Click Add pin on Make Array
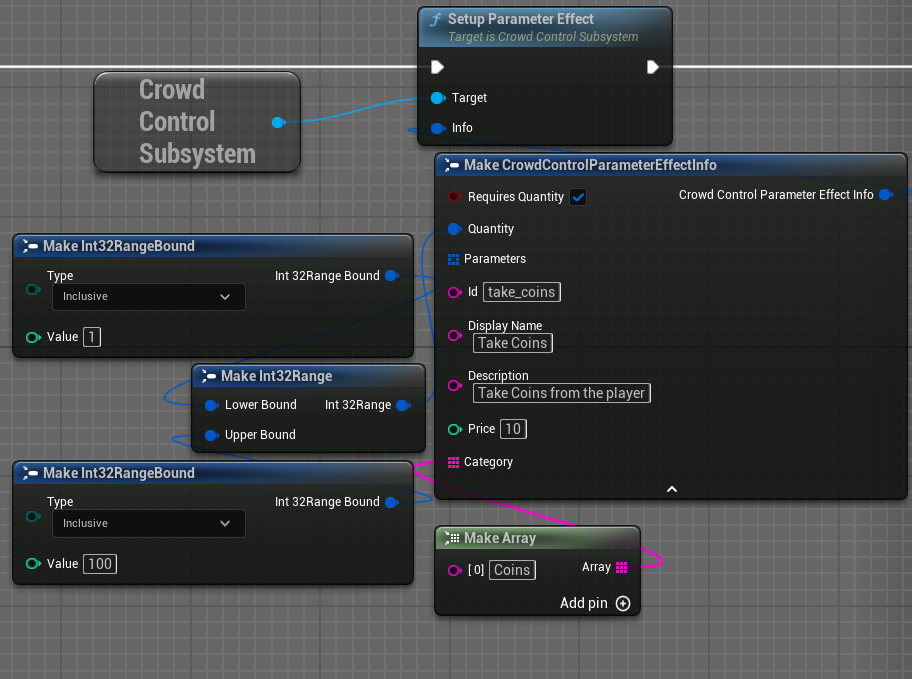Viewport: 912px width, 679px height. click(x=595, y=603)
